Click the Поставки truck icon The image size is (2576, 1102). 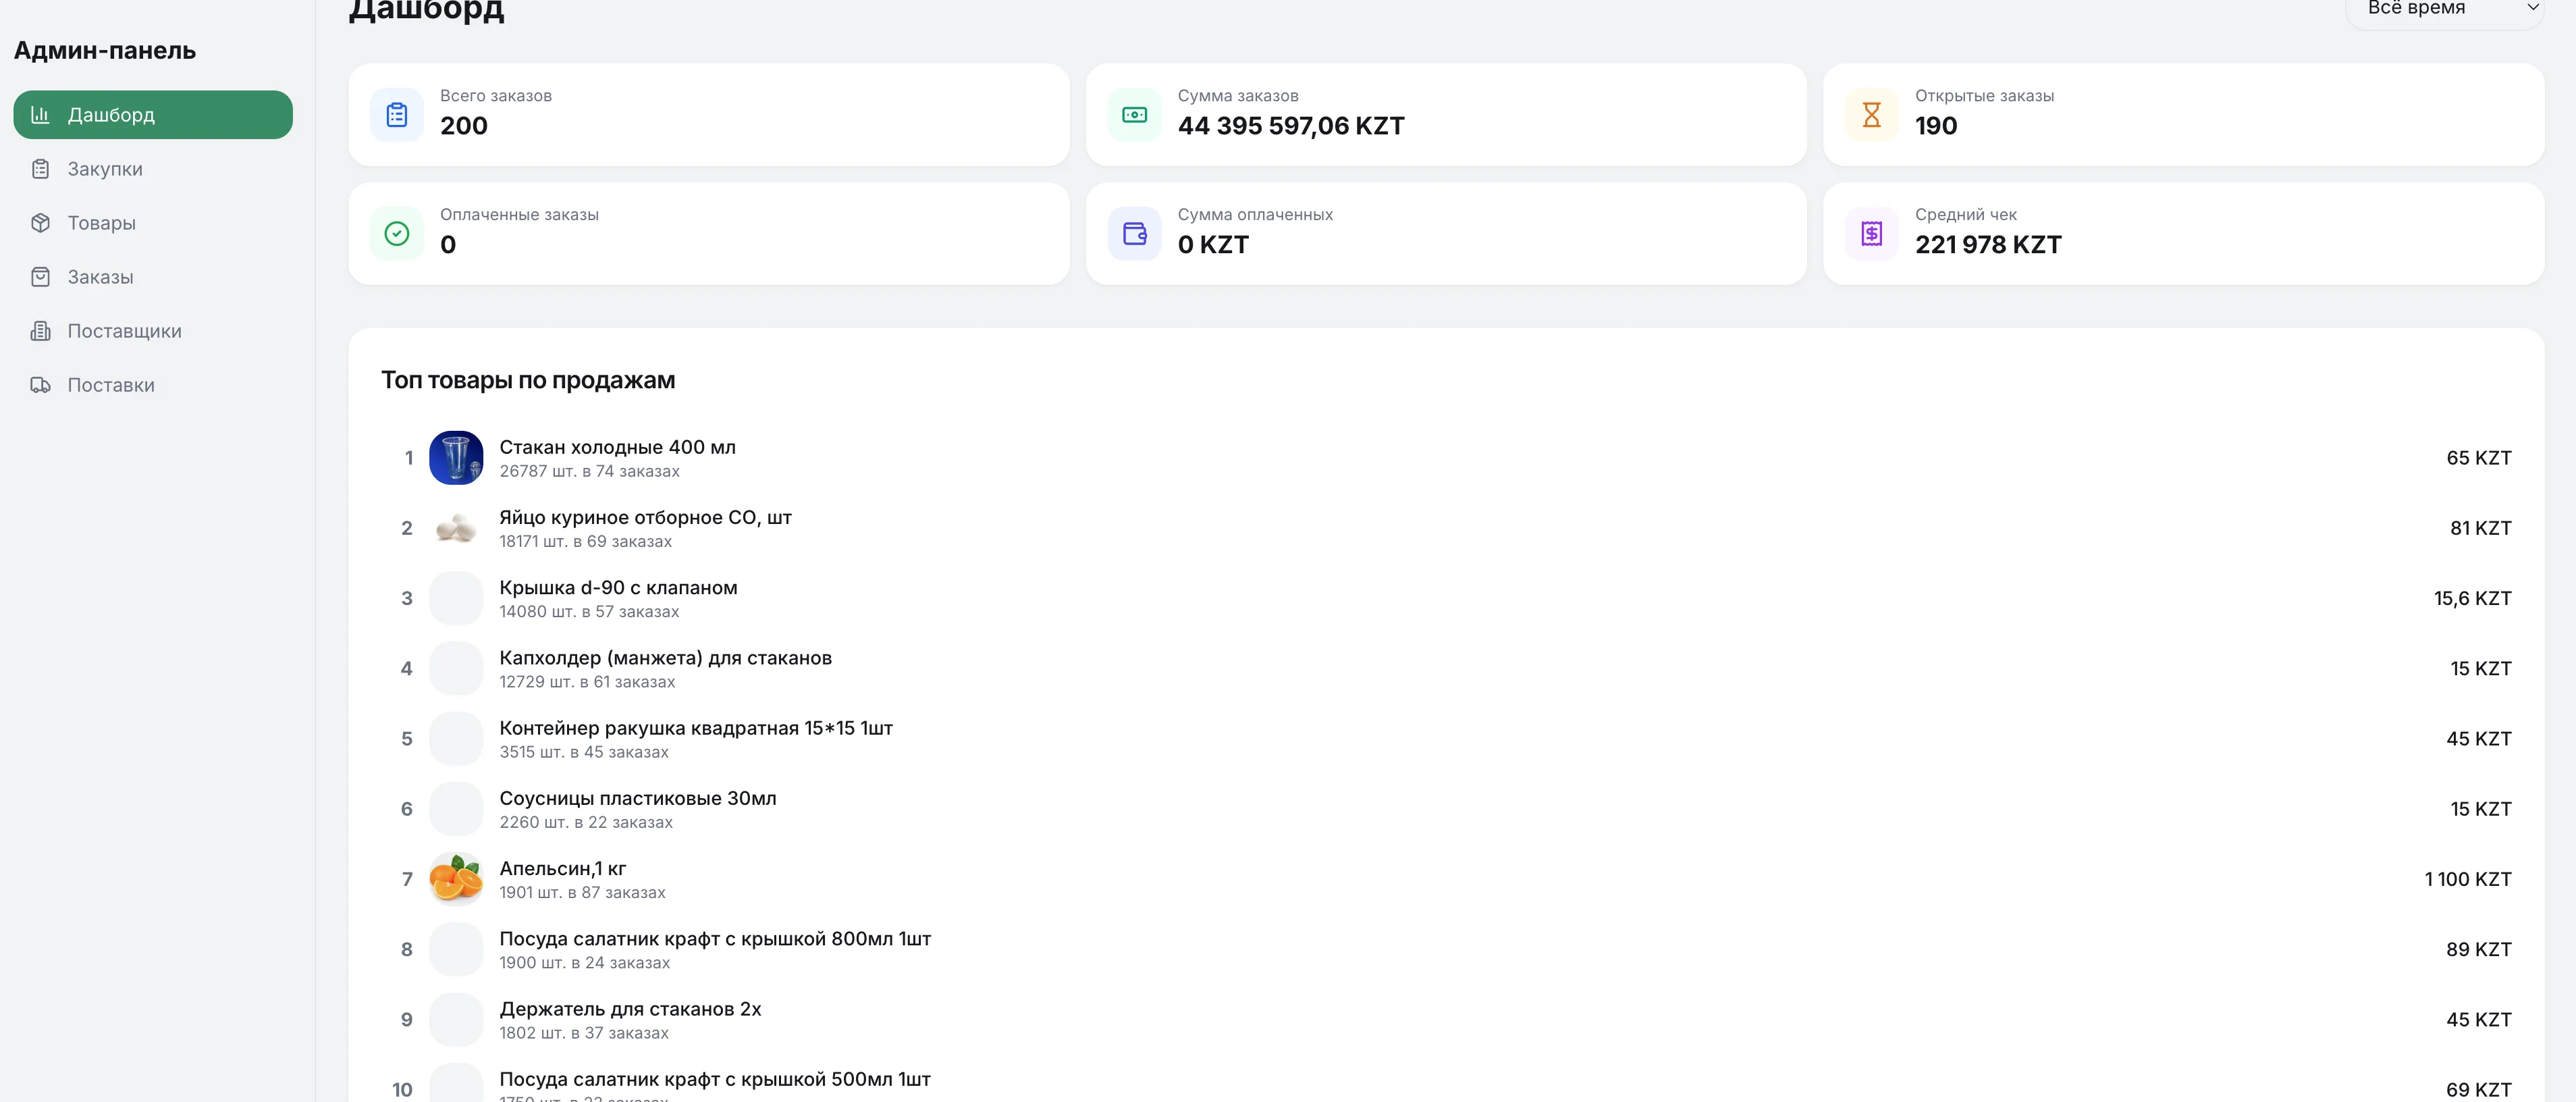point(40,385)
